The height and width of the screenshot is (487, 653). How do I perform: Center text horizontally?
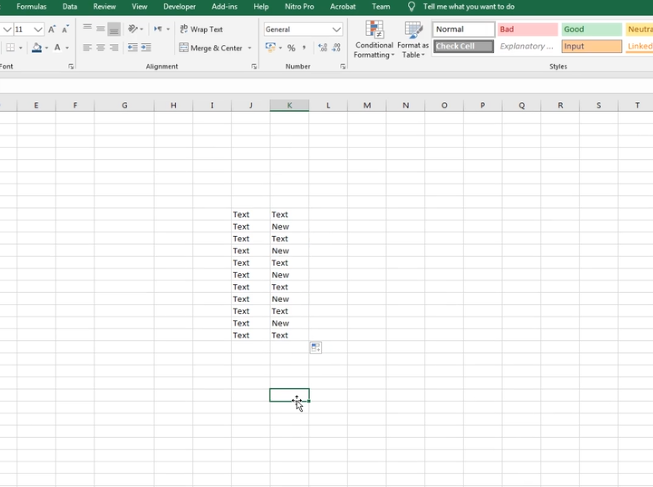coord(100,47)
